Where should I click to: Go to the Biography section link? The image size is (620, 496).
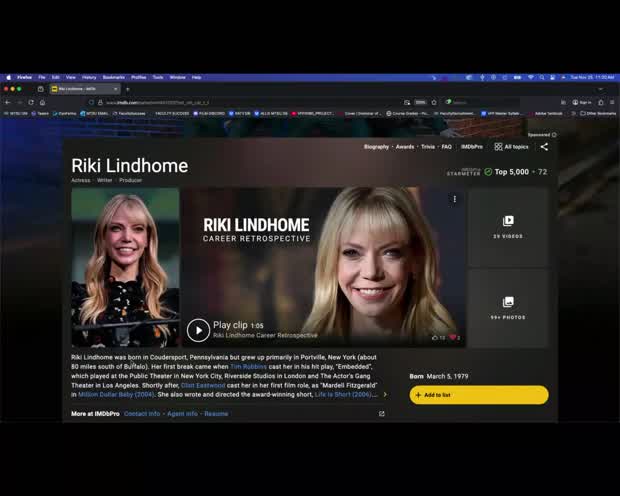tap(376, 147)
